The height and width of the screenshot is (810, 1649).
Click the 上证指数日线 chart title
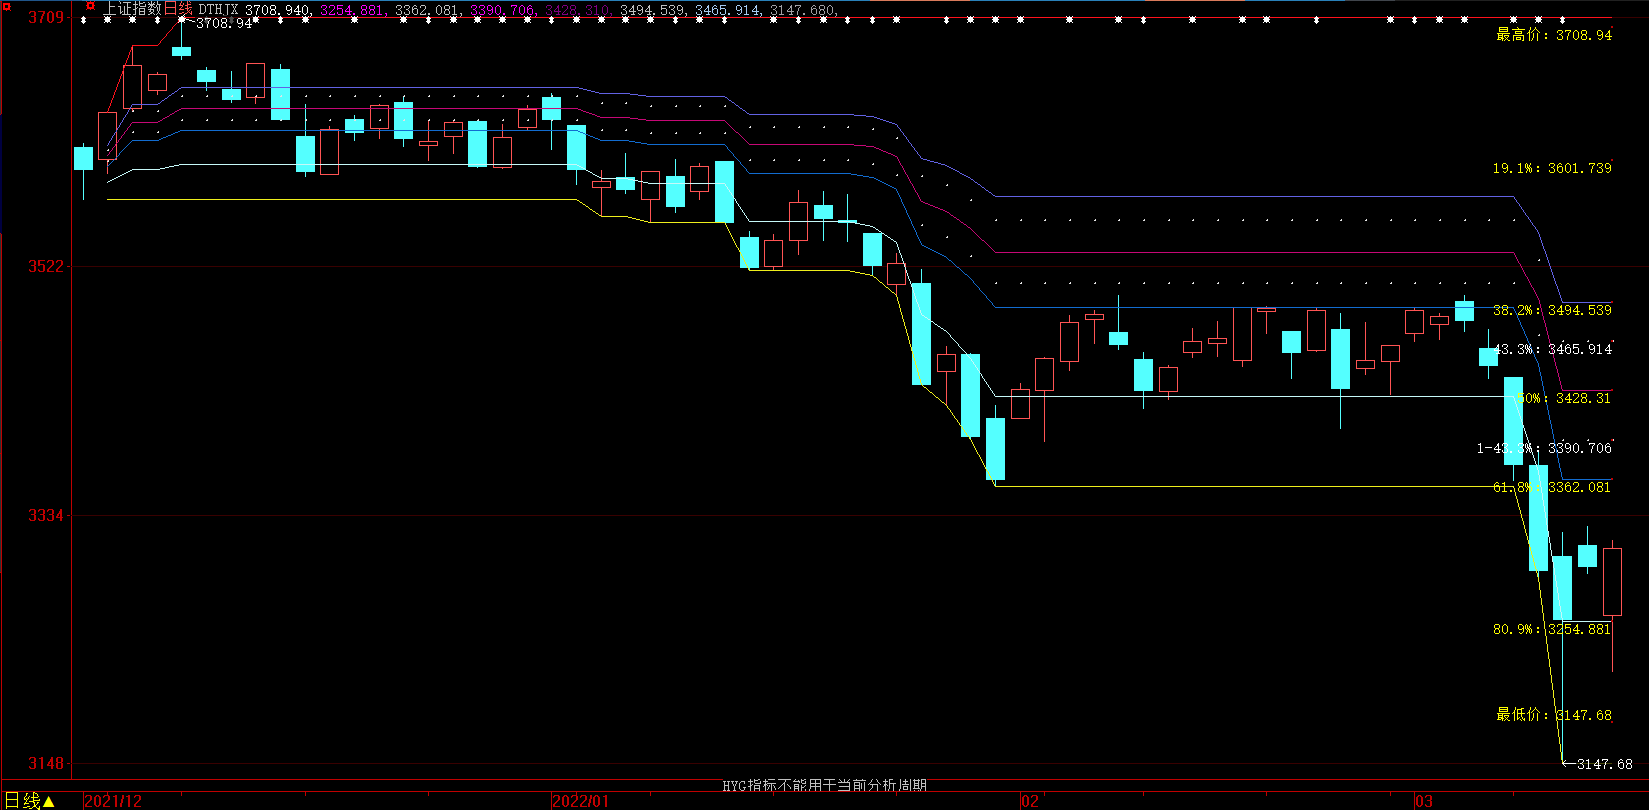point(149,9)
